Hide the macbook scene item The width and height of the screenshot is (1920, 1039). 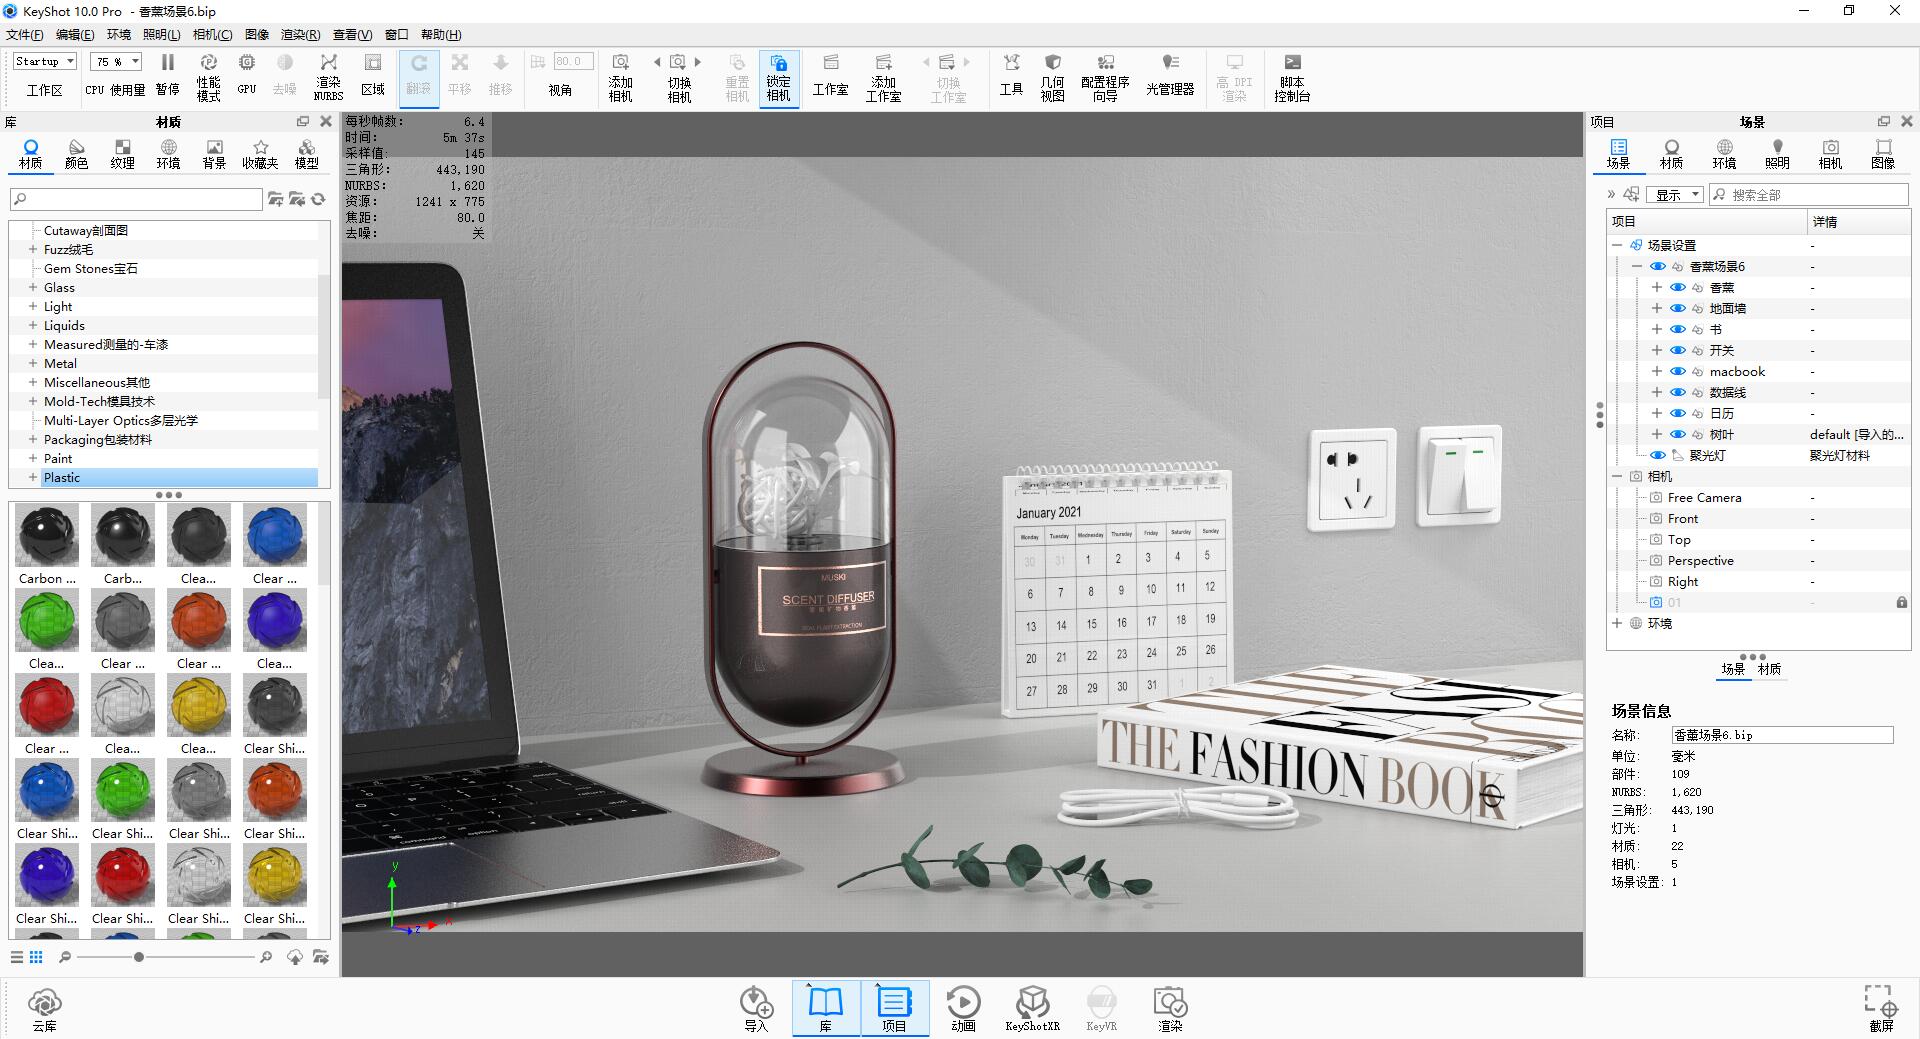click(x=1678, y=371)
